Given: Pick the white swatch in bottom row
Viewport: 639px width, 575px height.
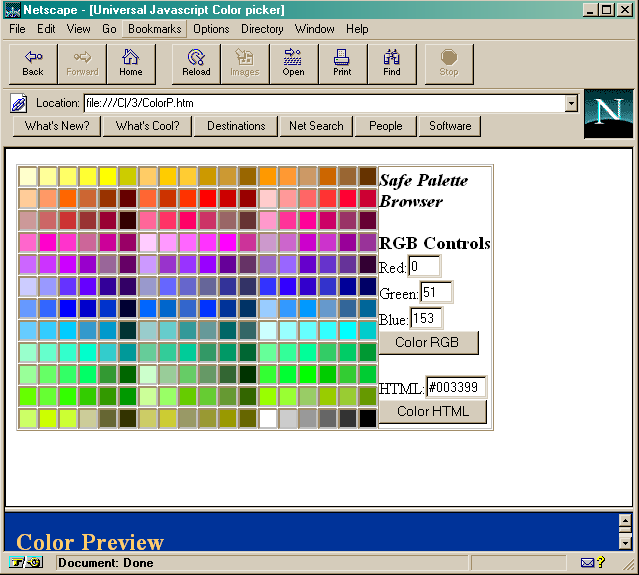Looking at the screenshot, I should (x=268, y=419).
